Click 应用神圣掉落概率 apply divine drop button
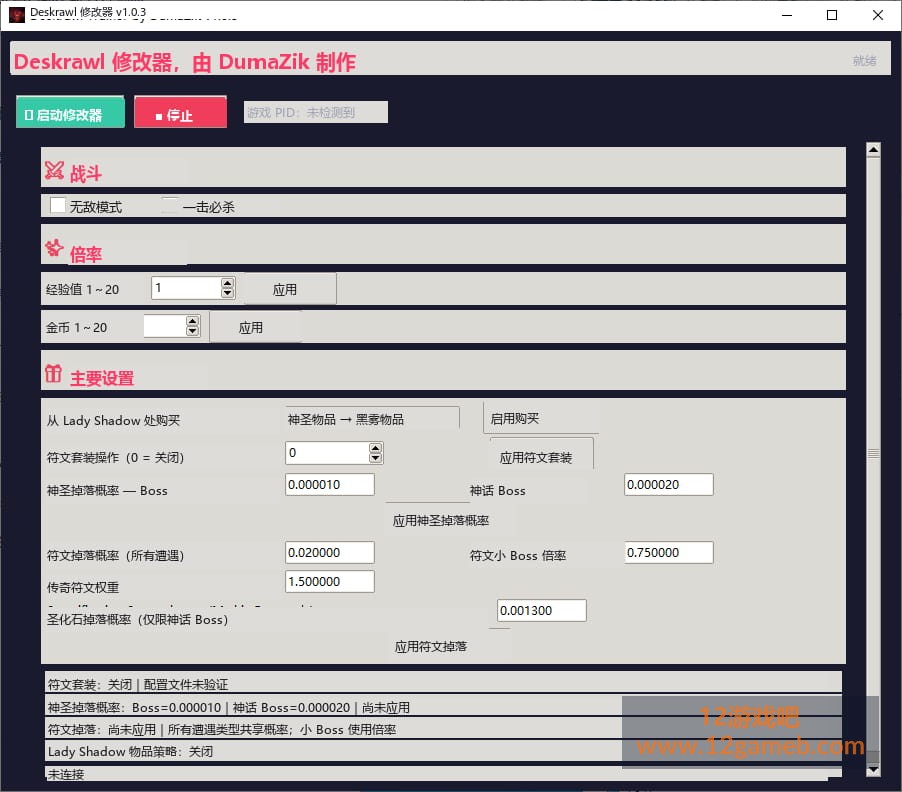 [441, 521]
